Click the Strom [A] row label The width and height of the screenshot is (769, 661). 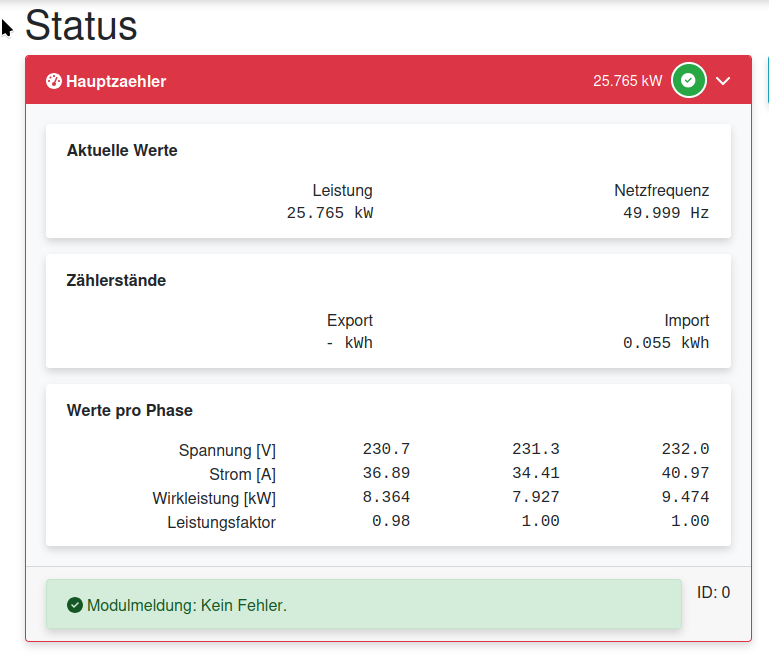click(x=242, y=474)
